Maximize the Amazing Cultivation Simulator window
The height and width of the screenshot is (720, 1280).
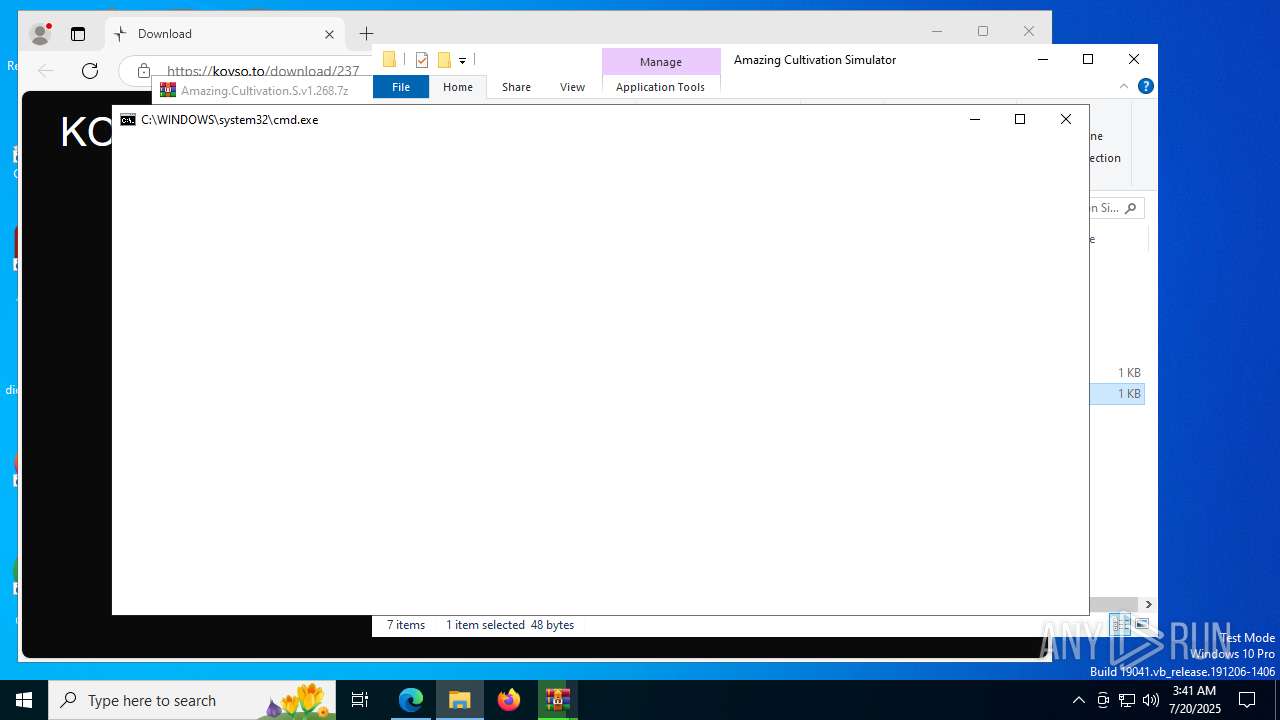click(x=1088, y=59)
